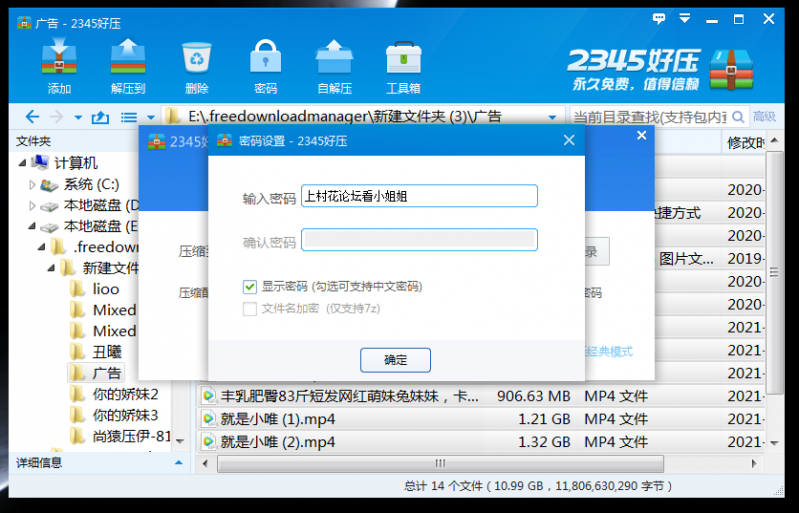Click the 自解压 (Self-extract) toolbar icon
This screenshot has width=799, height=513.
[x=333, y=65]
